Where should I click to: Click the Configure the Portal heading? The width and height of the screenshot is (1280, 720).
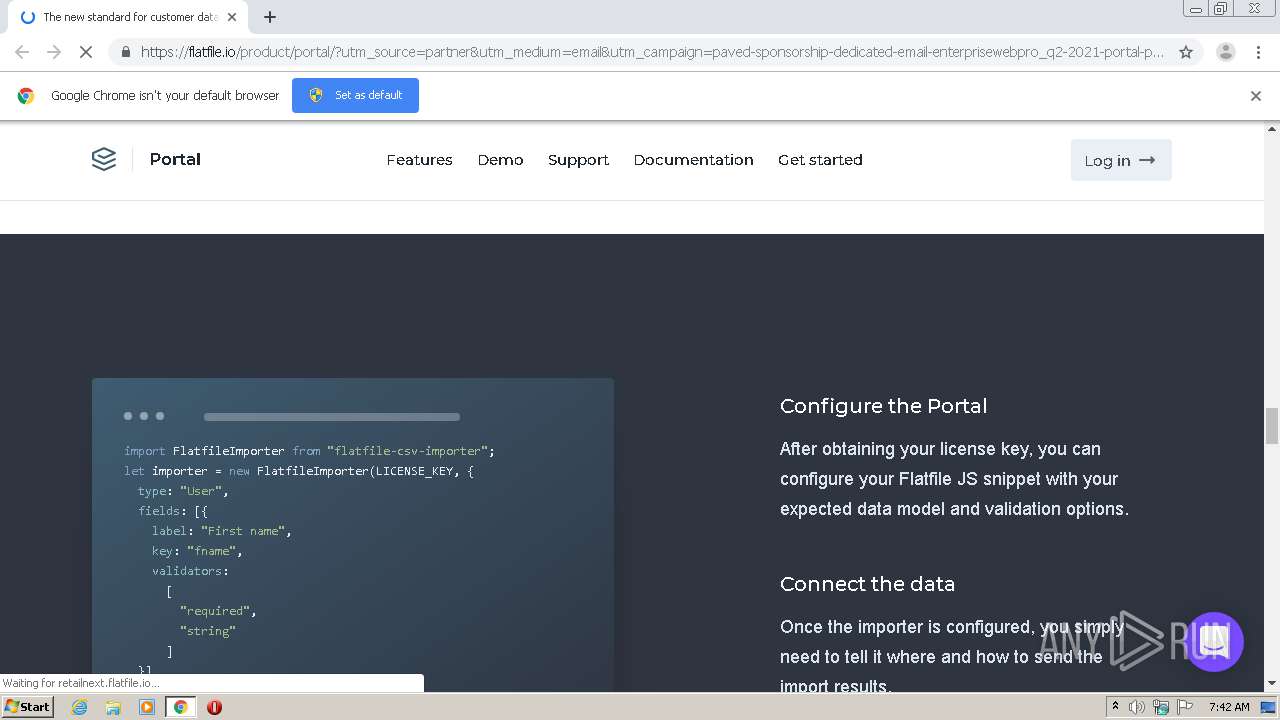883,406
